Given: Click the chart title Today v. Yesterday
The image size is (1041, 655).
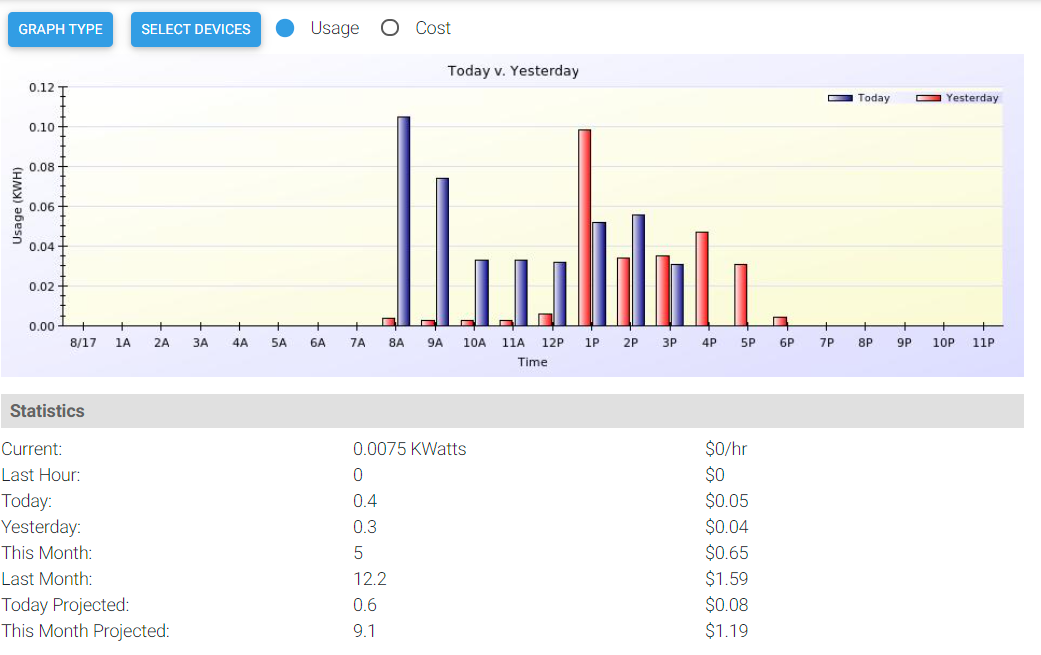Looking at the screenshot, I should pyautogui.click(x=513, y=71).
